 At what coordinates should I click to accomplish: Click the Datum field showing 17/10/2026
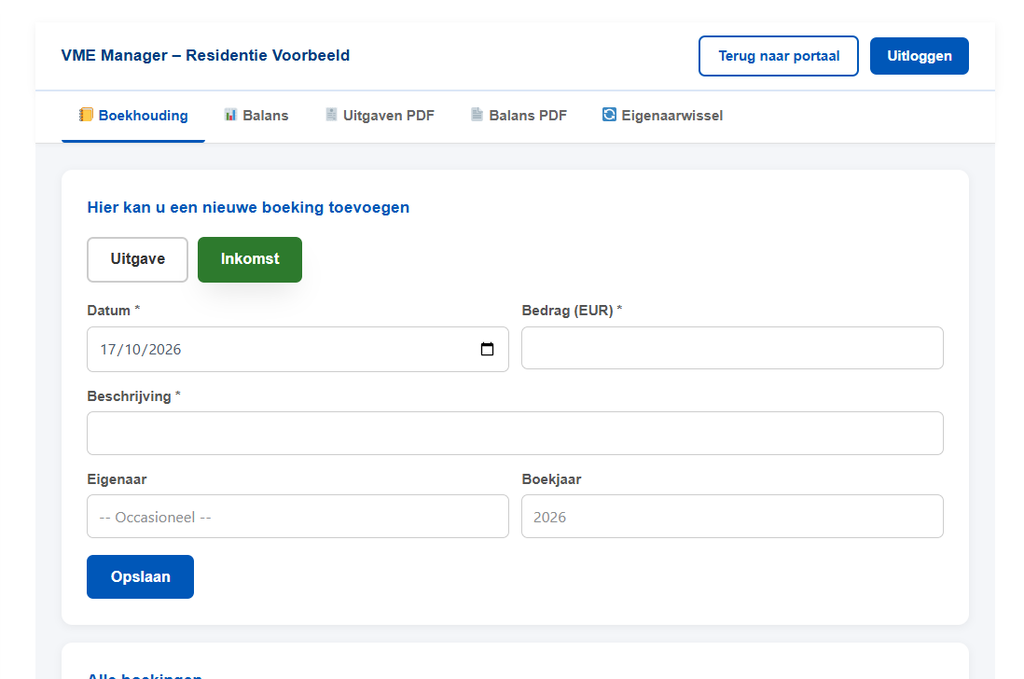point(298,349)
